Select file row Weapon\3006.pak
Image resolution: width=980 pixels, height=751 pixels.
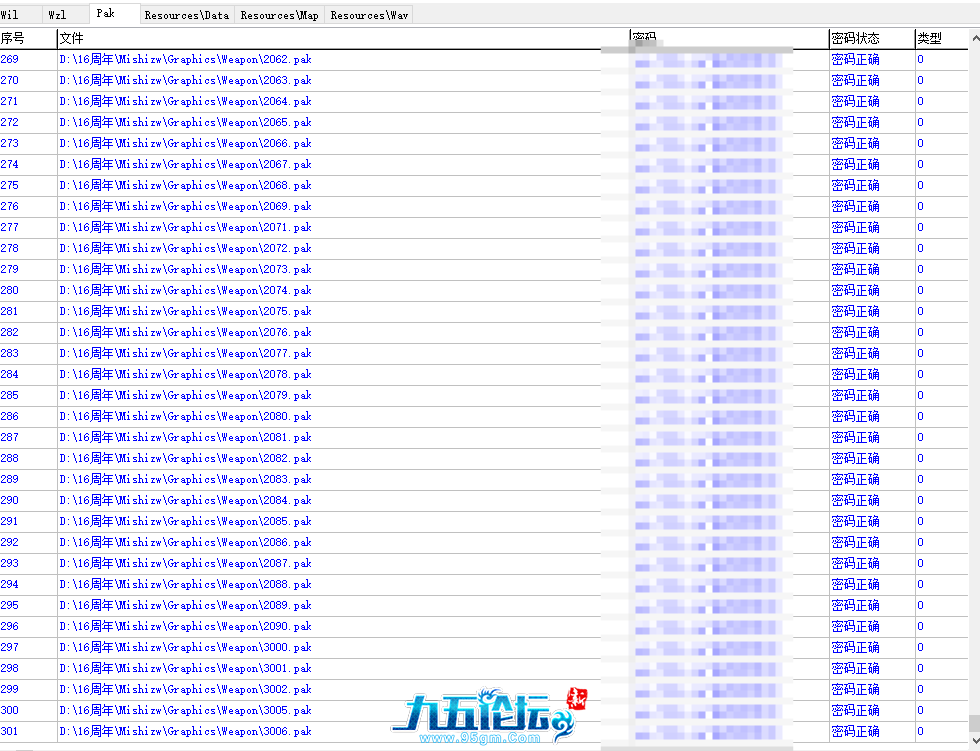(x=484, y=731)
